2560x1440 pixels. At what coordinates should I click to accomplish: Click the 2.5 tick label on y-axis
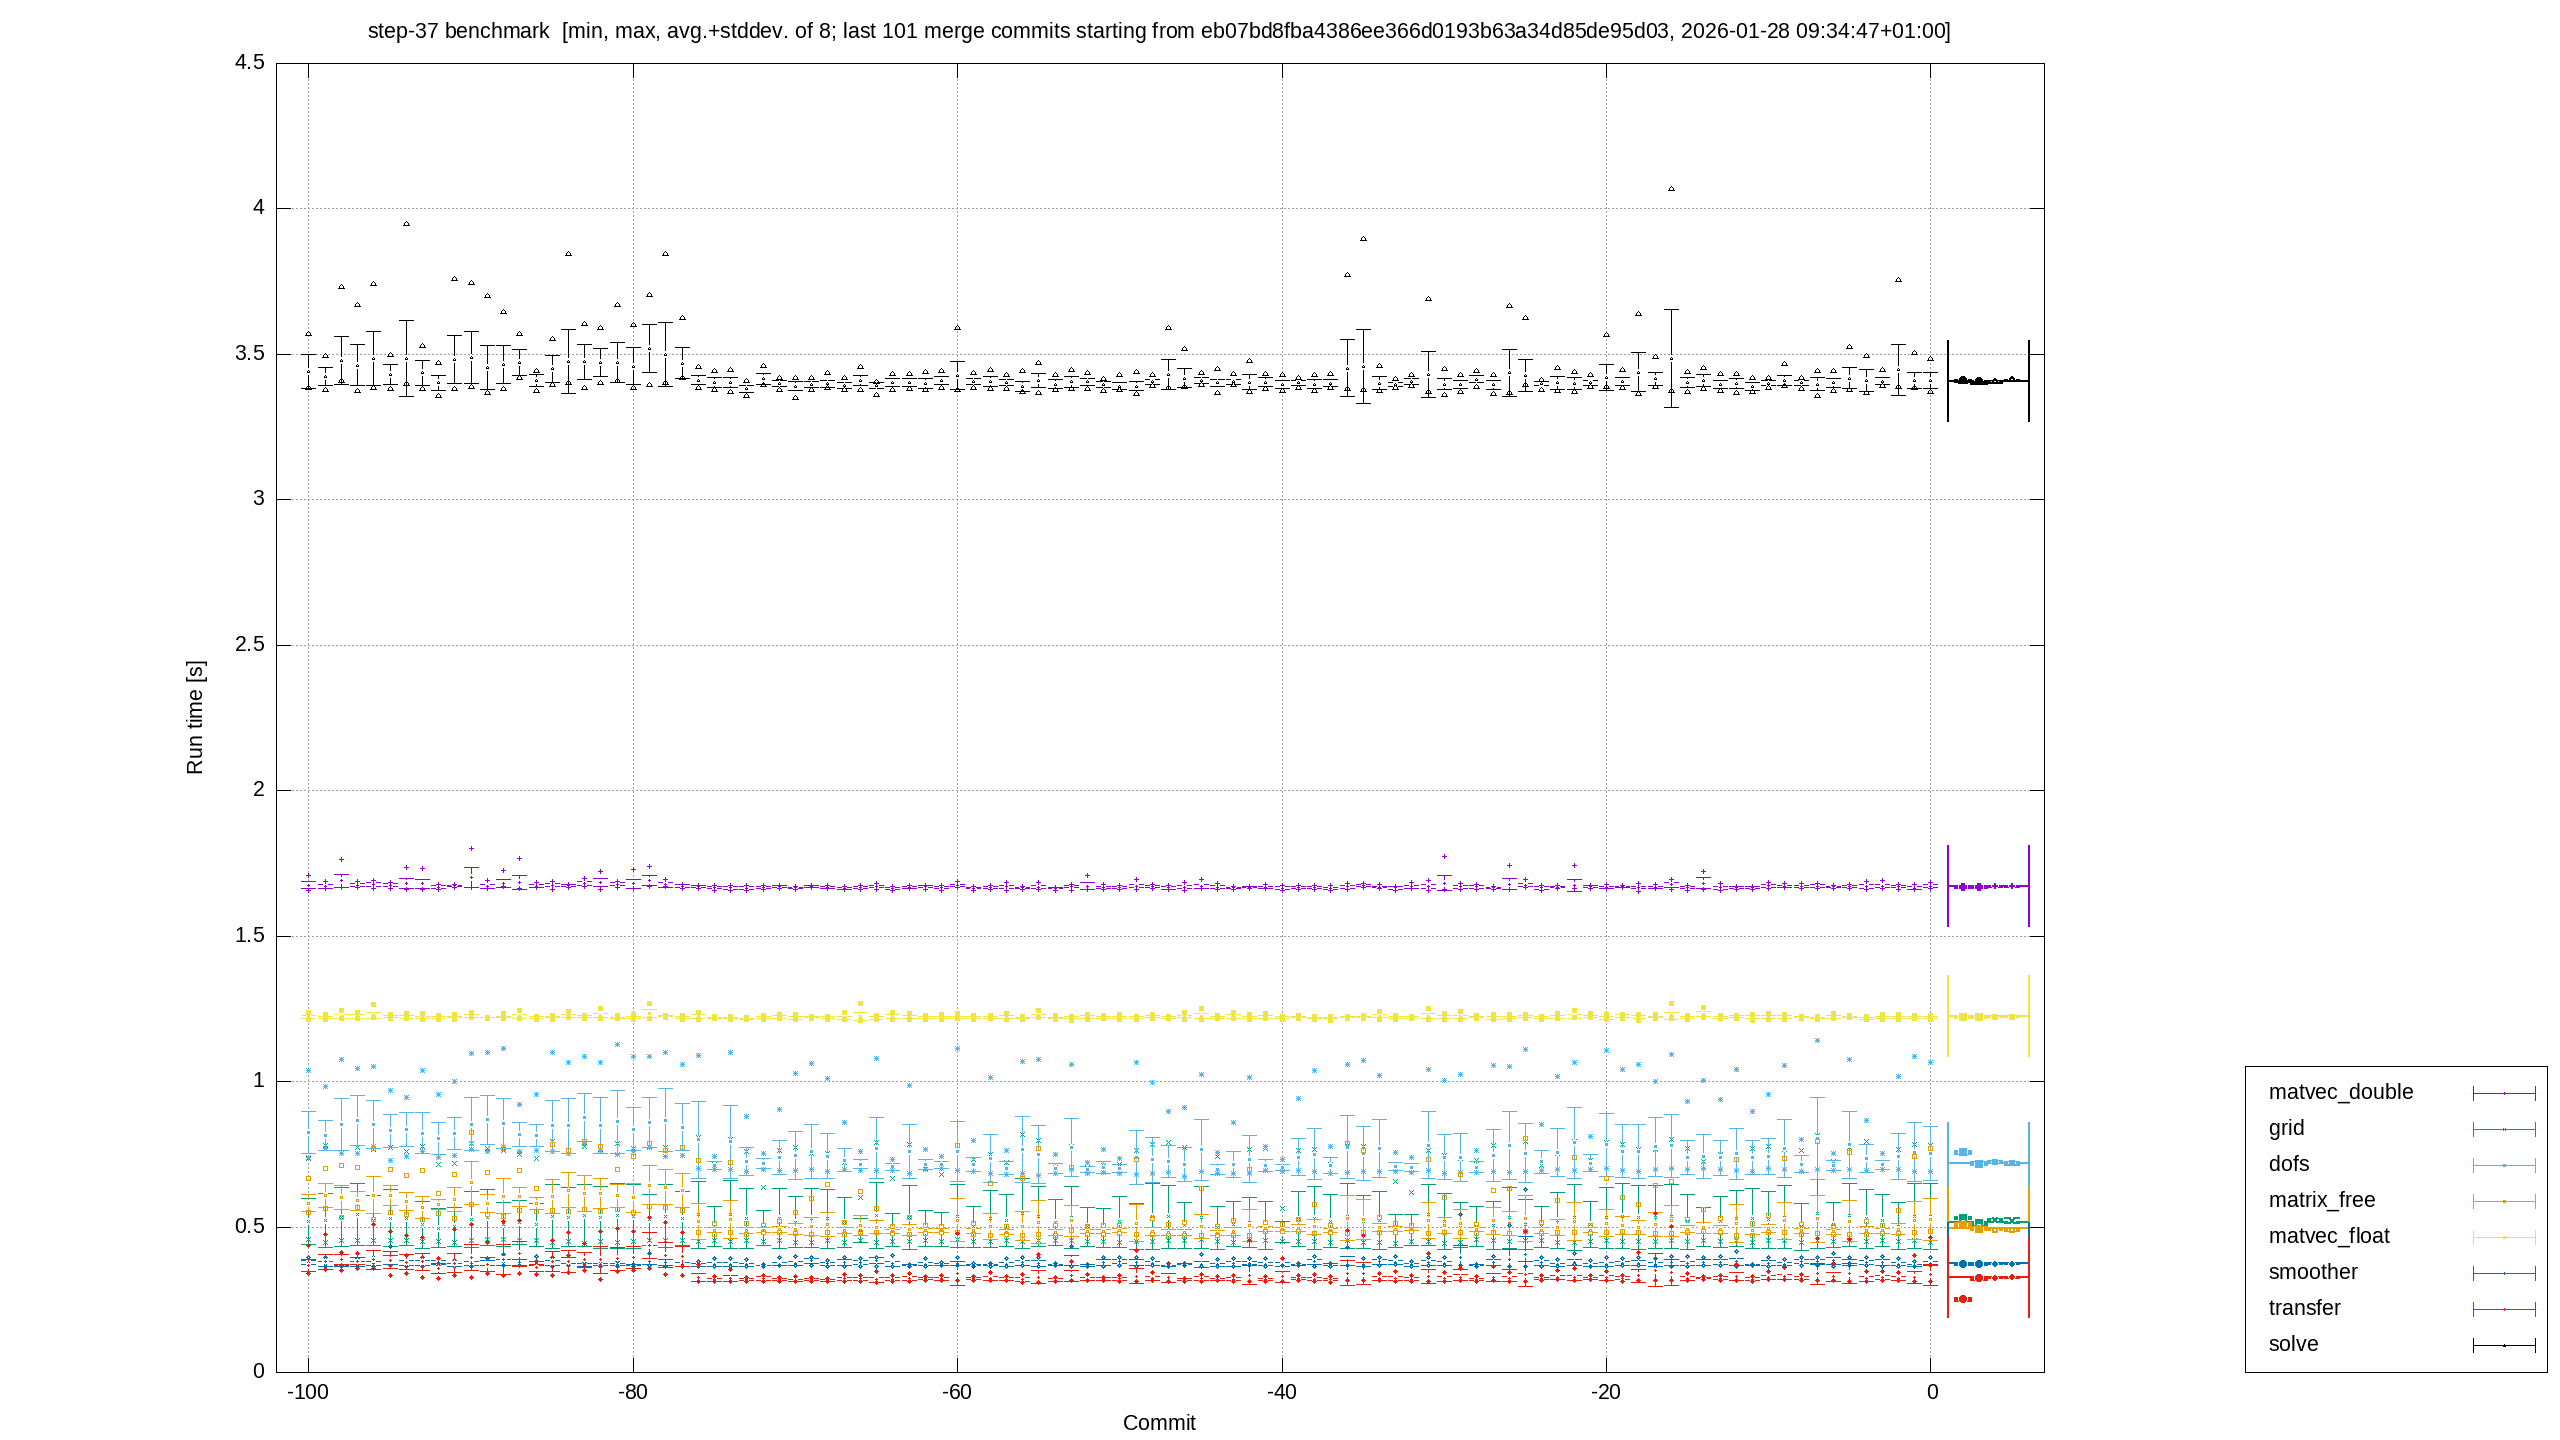[250, 645]
